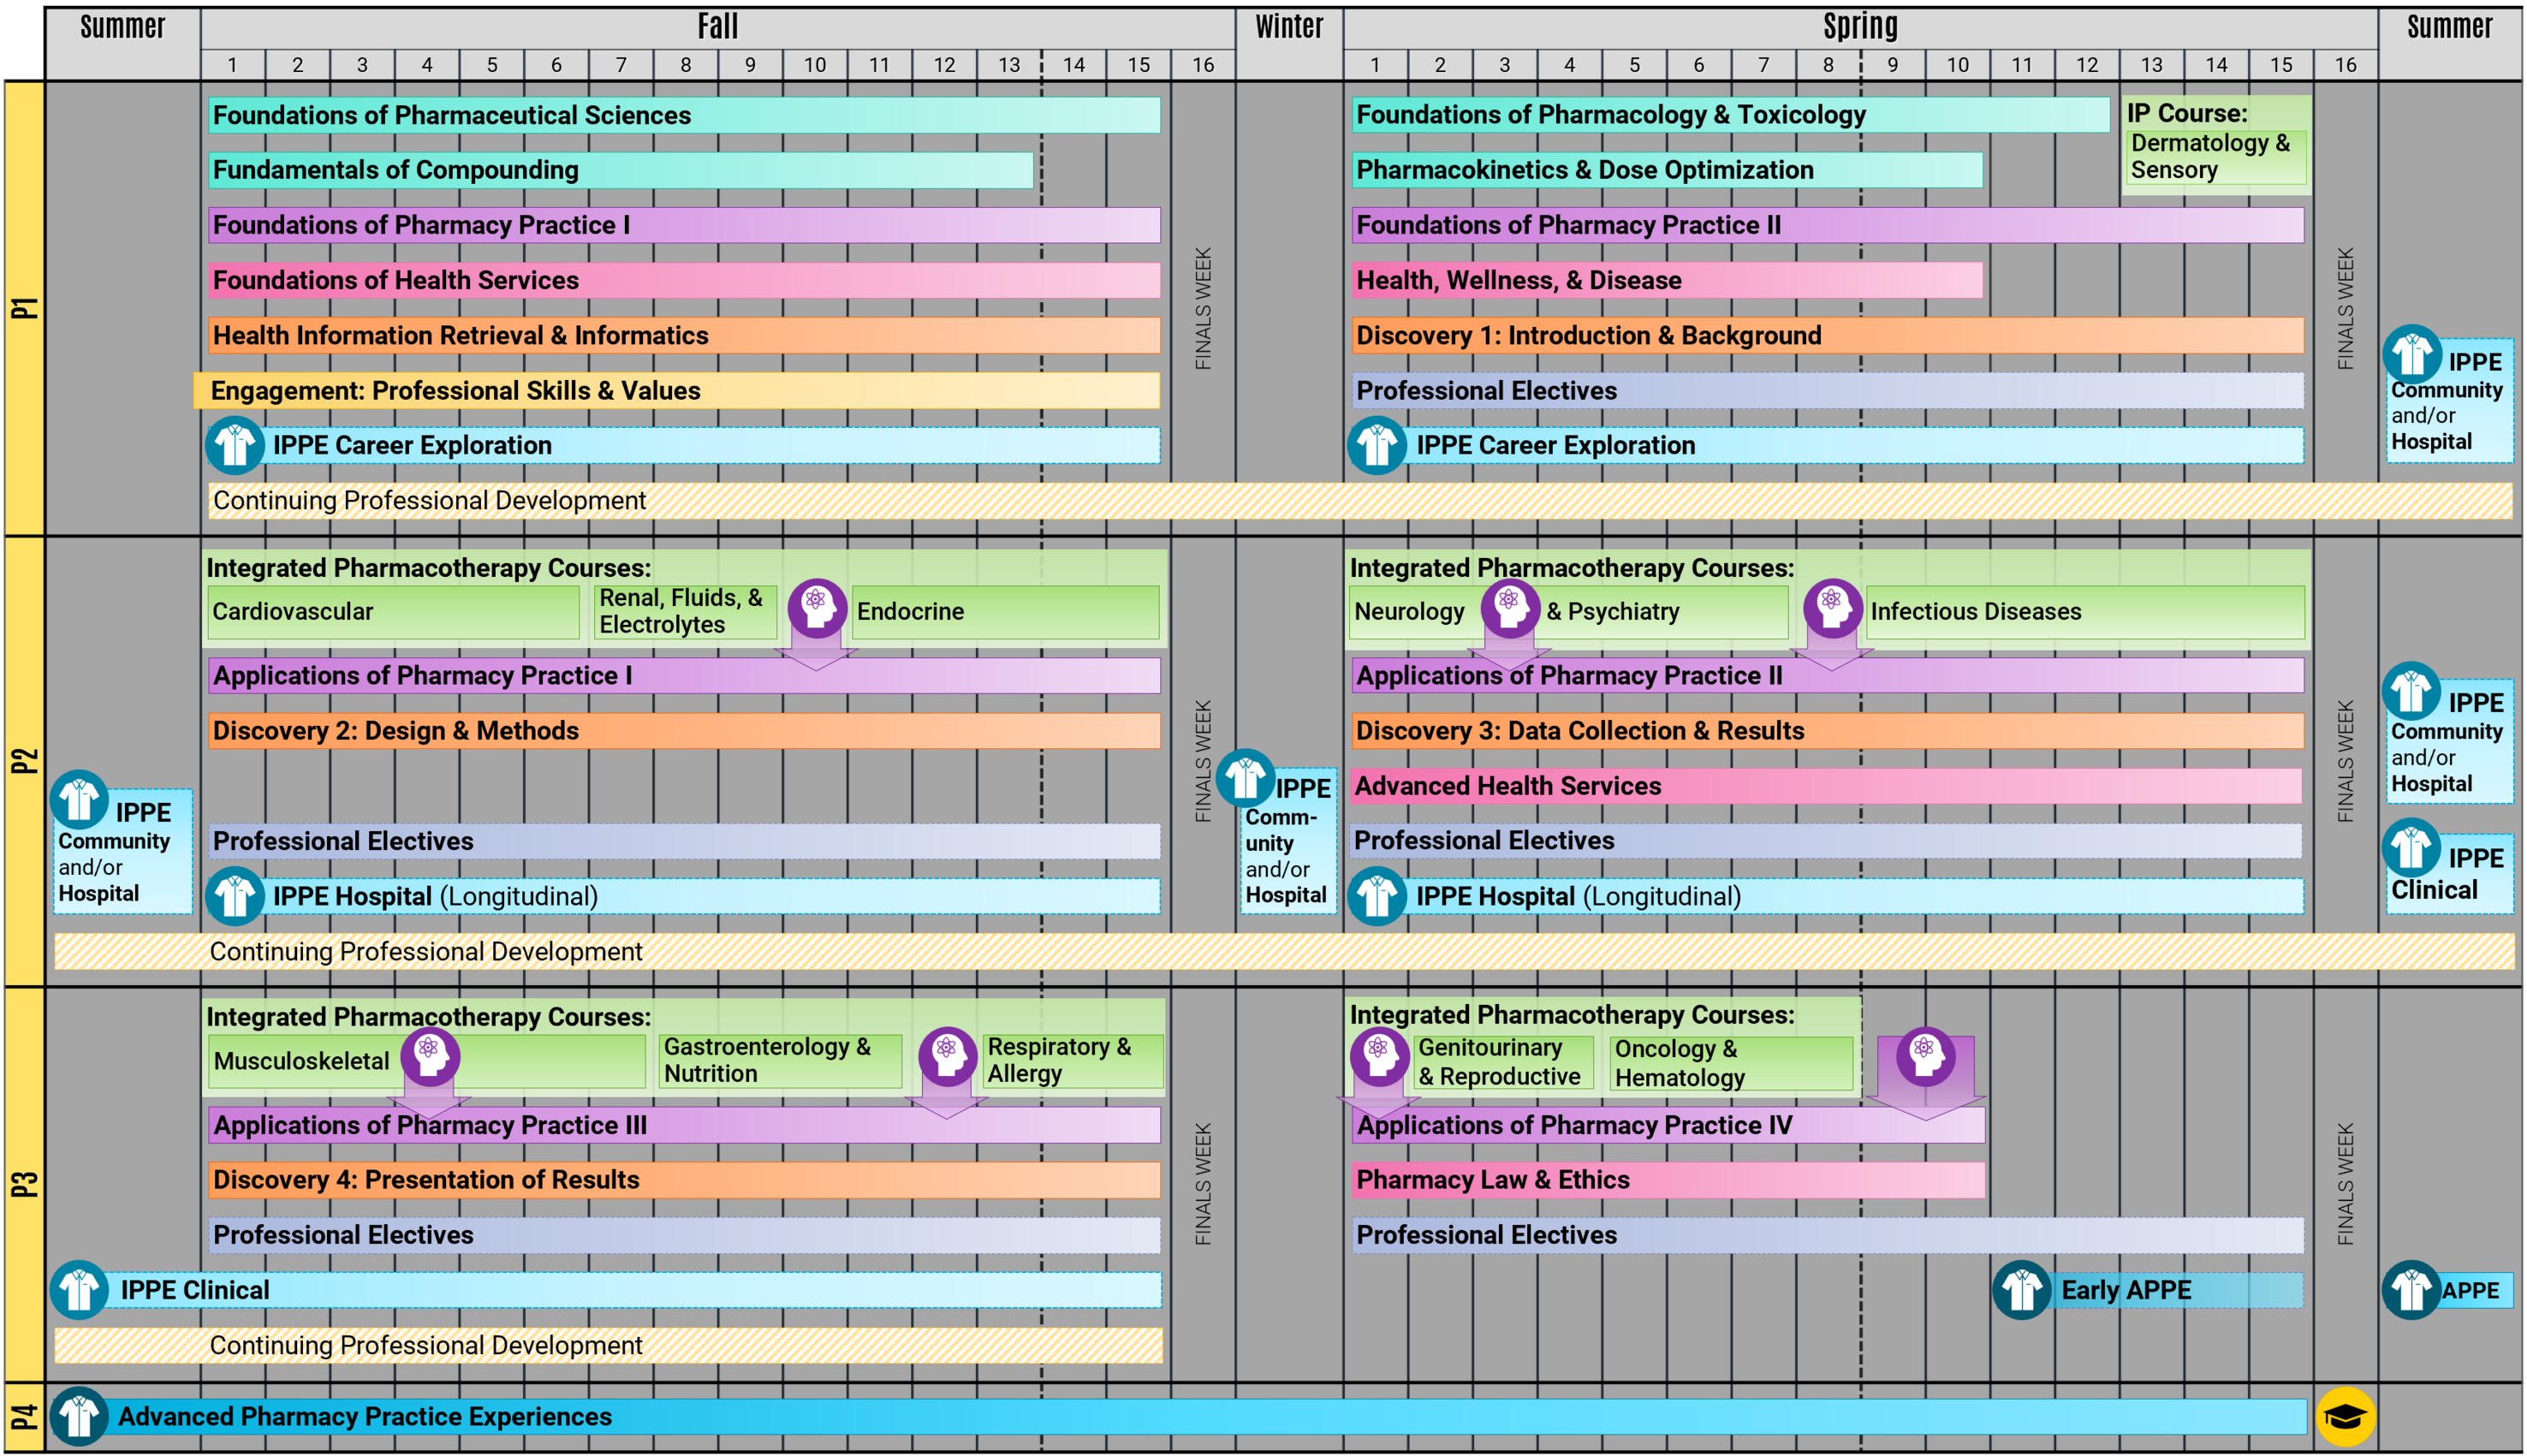
Task: Select the Spring semester header
Action: [1859, 26]
